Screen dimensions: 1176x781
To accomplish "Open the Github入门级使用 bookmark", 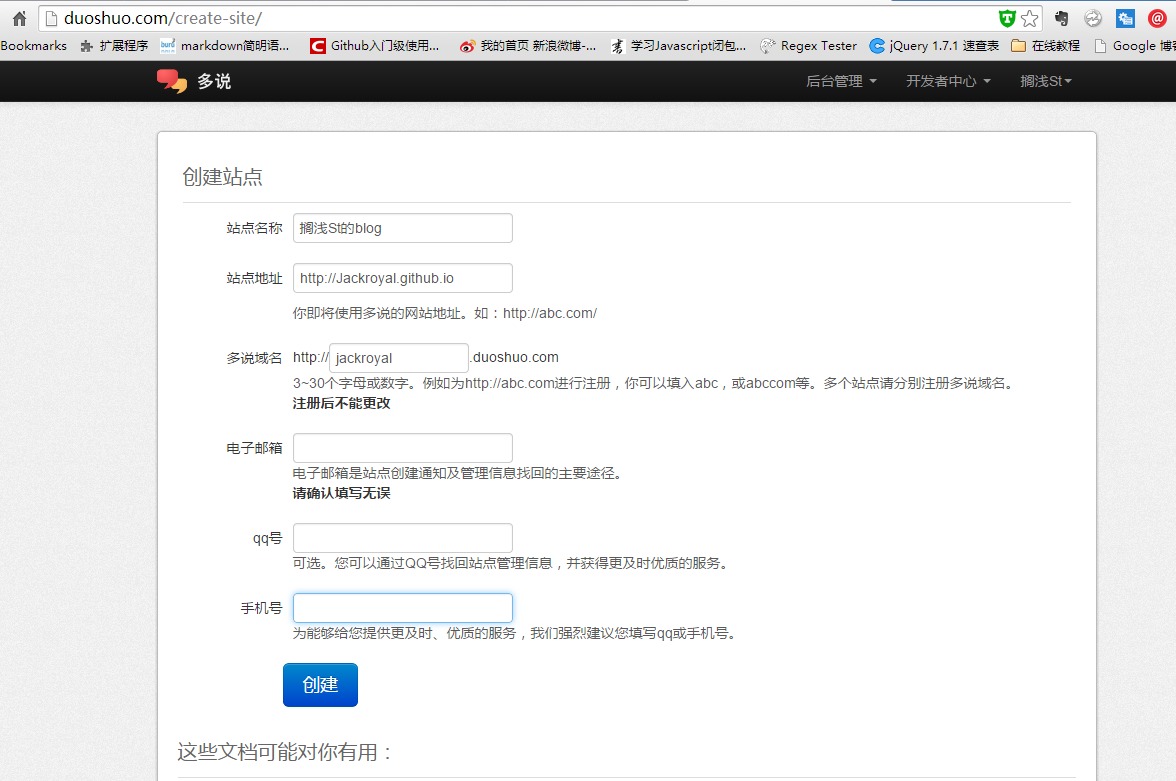I will (375, 46).
